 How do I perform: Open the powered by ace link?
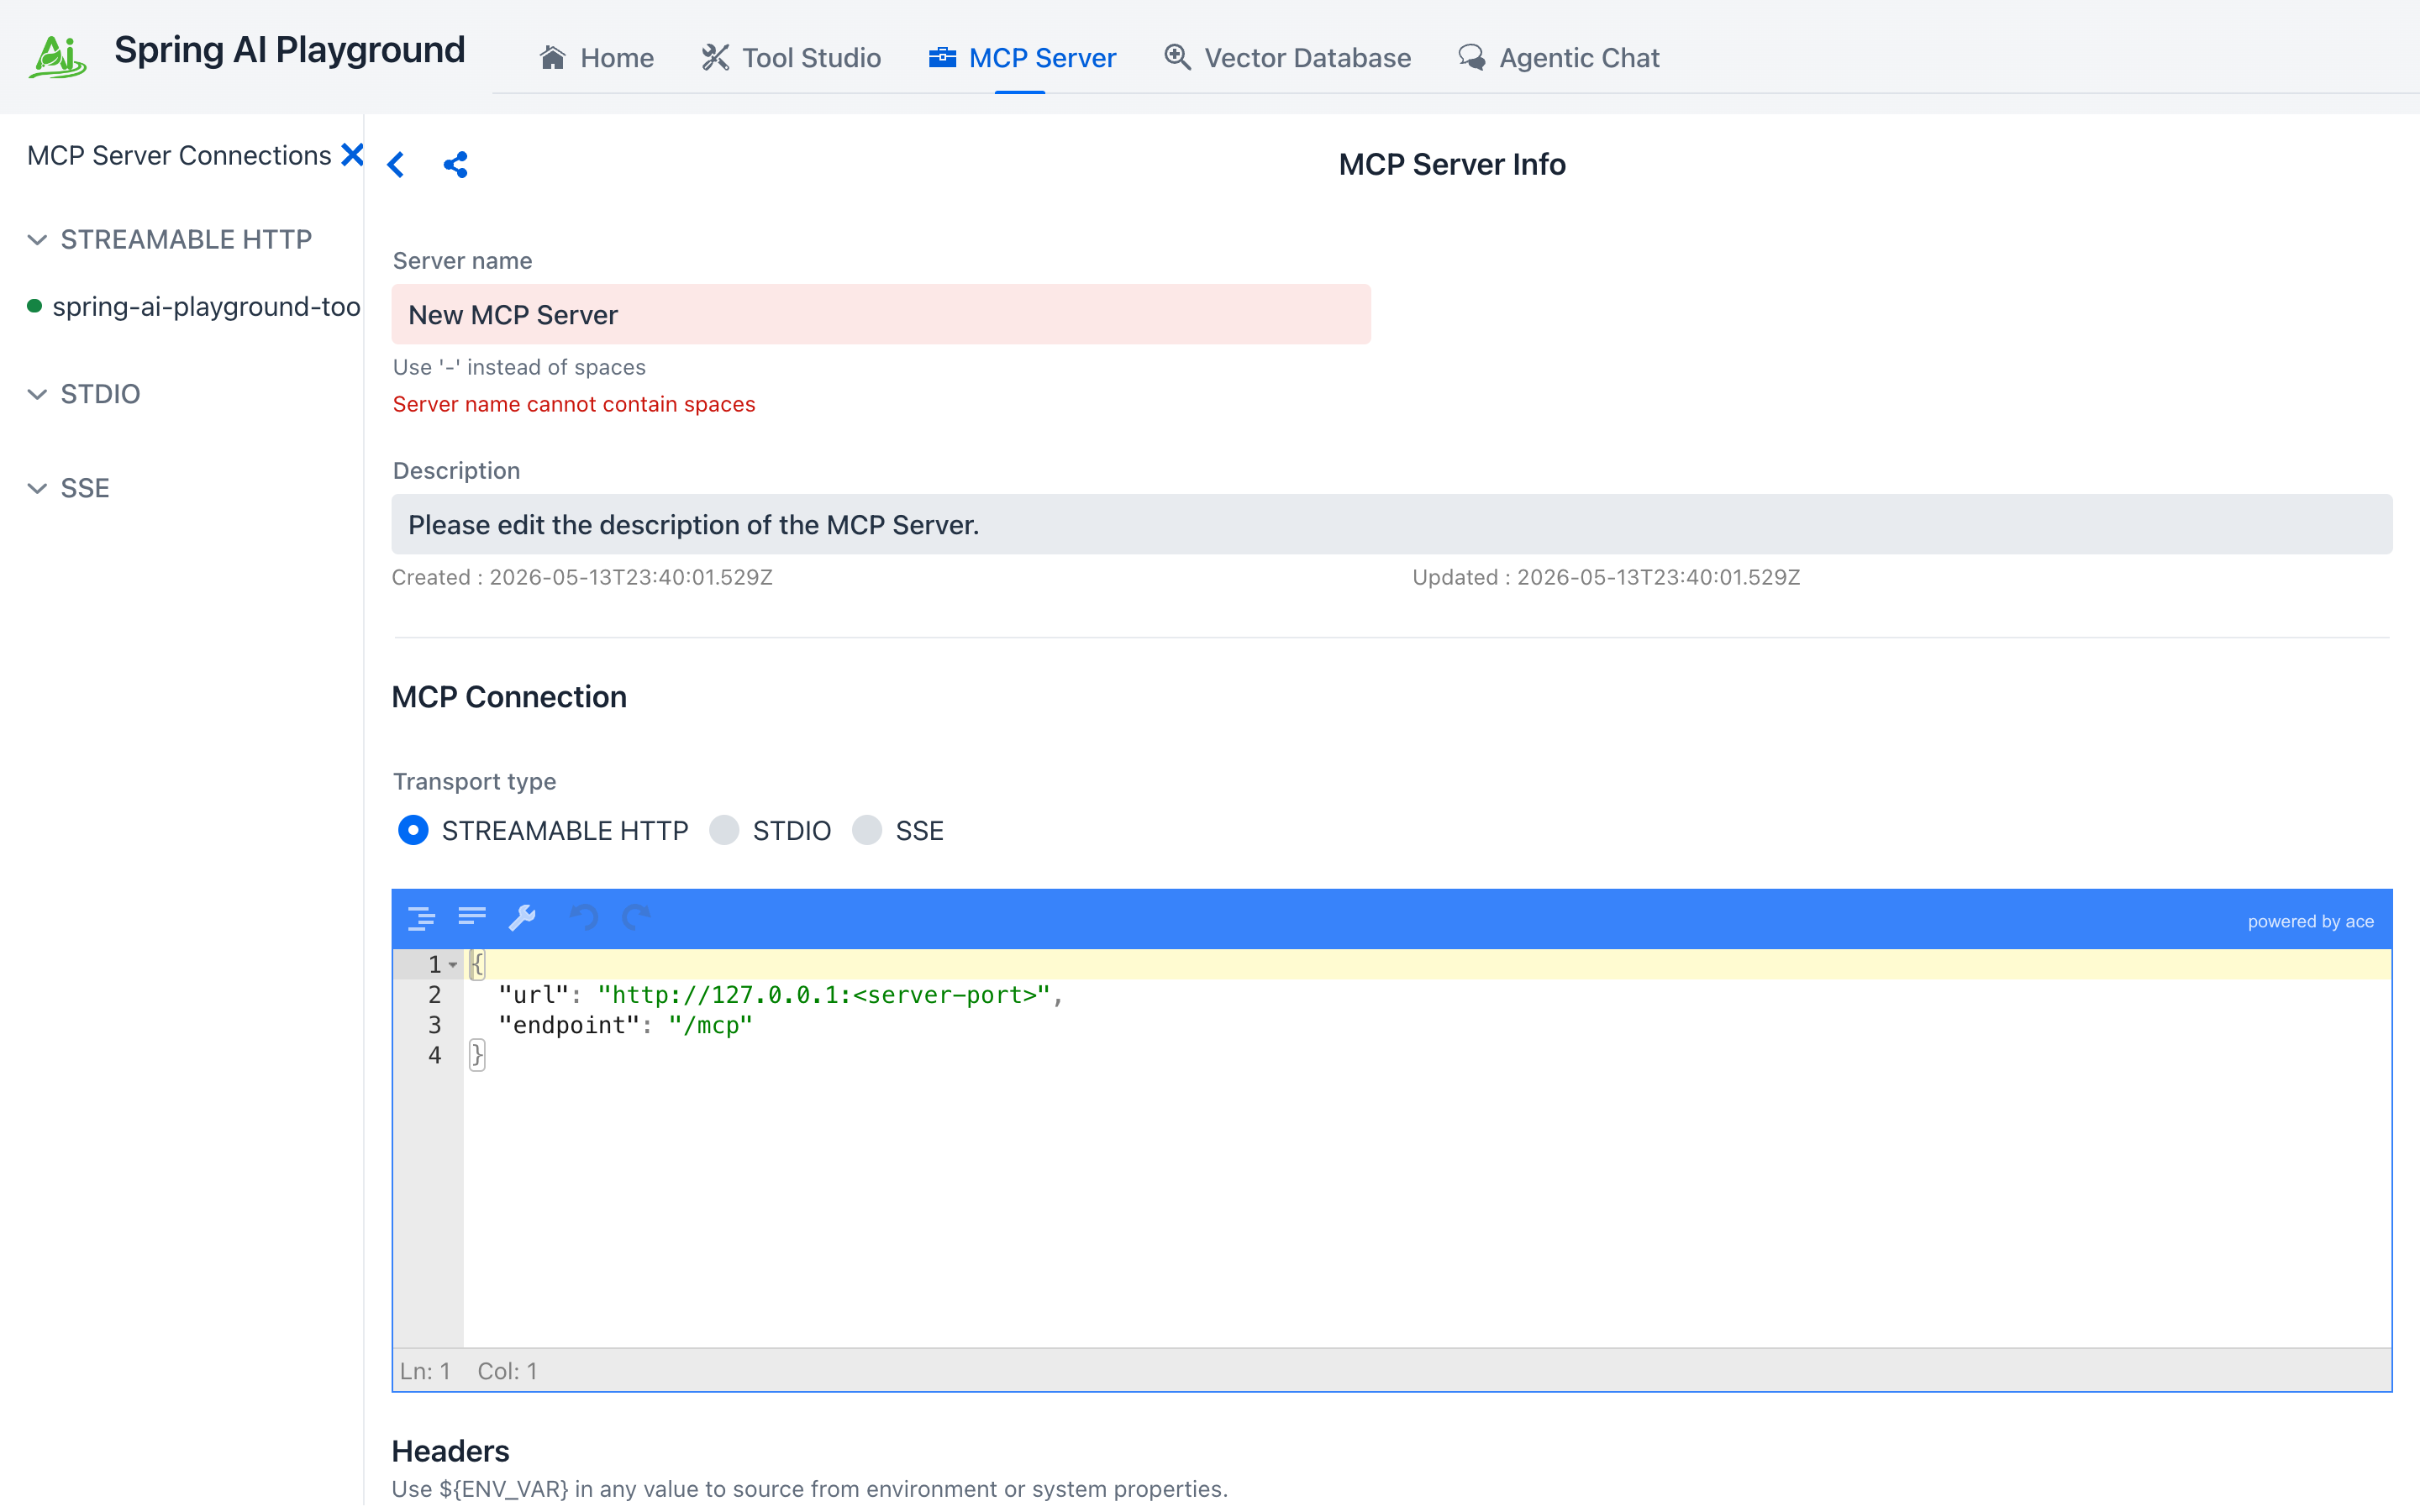tap(2310, 921)
